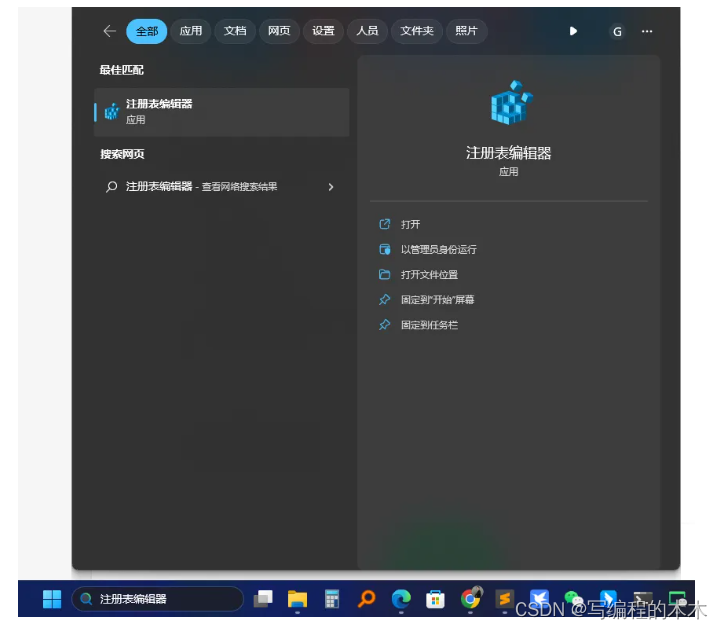Open the 注册表编辑器 web search suggestion

(x=221, y=187)
